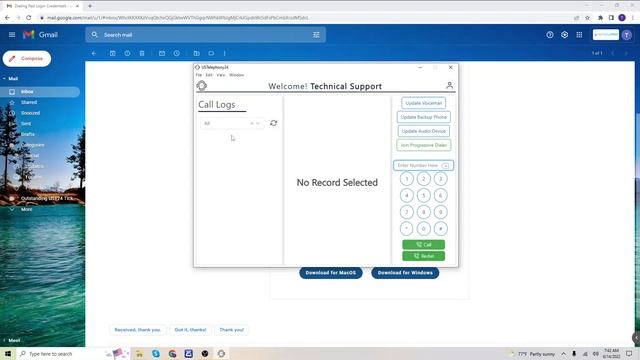This screenshot has width=640, height=360.
Task: Click the green Call button
Action: coord(424,244)
